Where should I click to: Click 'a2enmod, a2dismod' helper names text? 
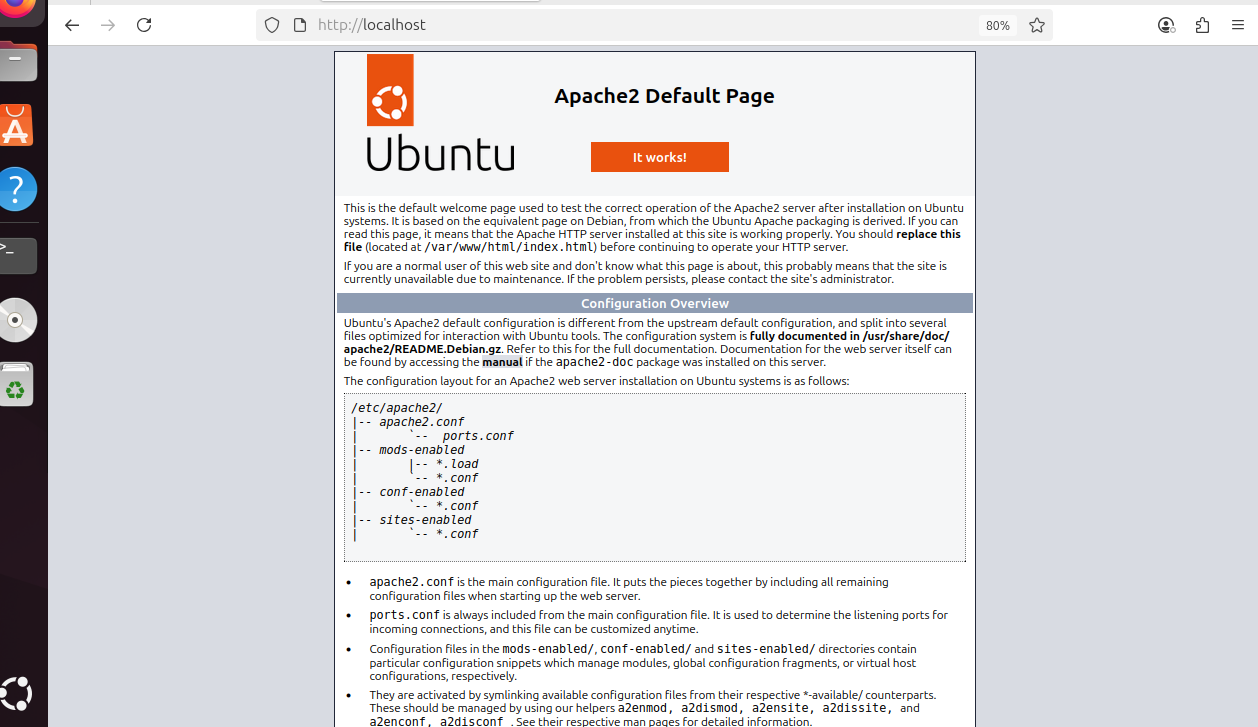[682, 708]
